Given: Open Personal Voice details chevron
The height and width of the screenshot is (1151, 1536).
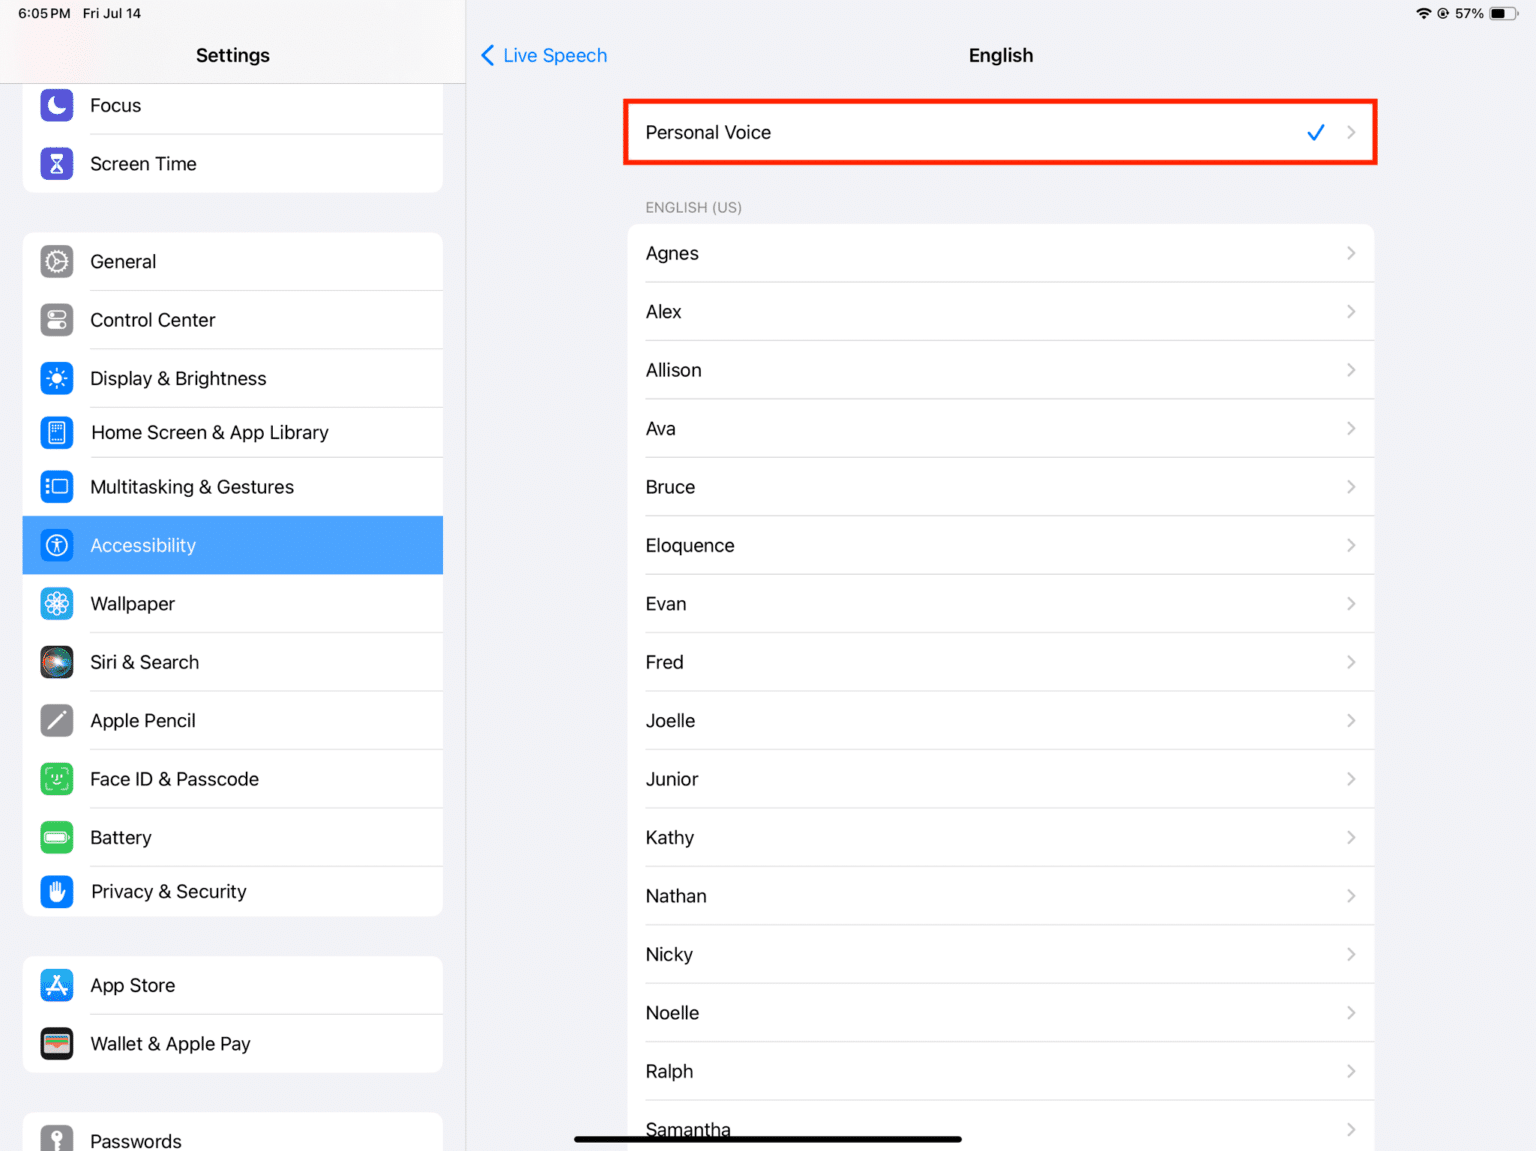Looking at the screenshot, I should pyautogui.click(x=1351, y=132).
